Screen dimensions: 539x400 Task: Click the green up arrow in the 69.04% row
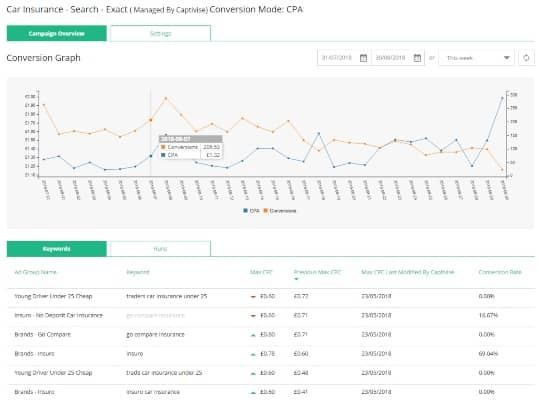pos(253,354)
